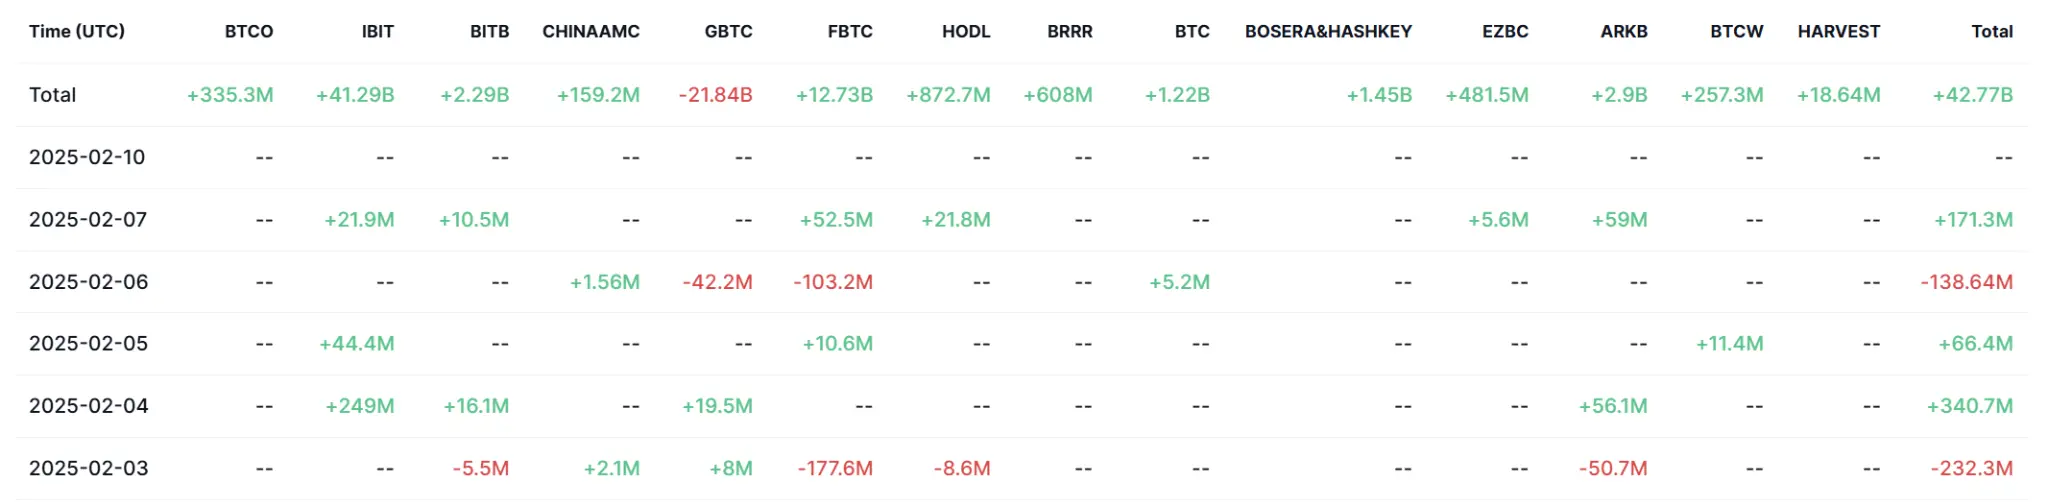Click the Time (UTC) column header
2048x502 pixels.
[x=77, y=32]
